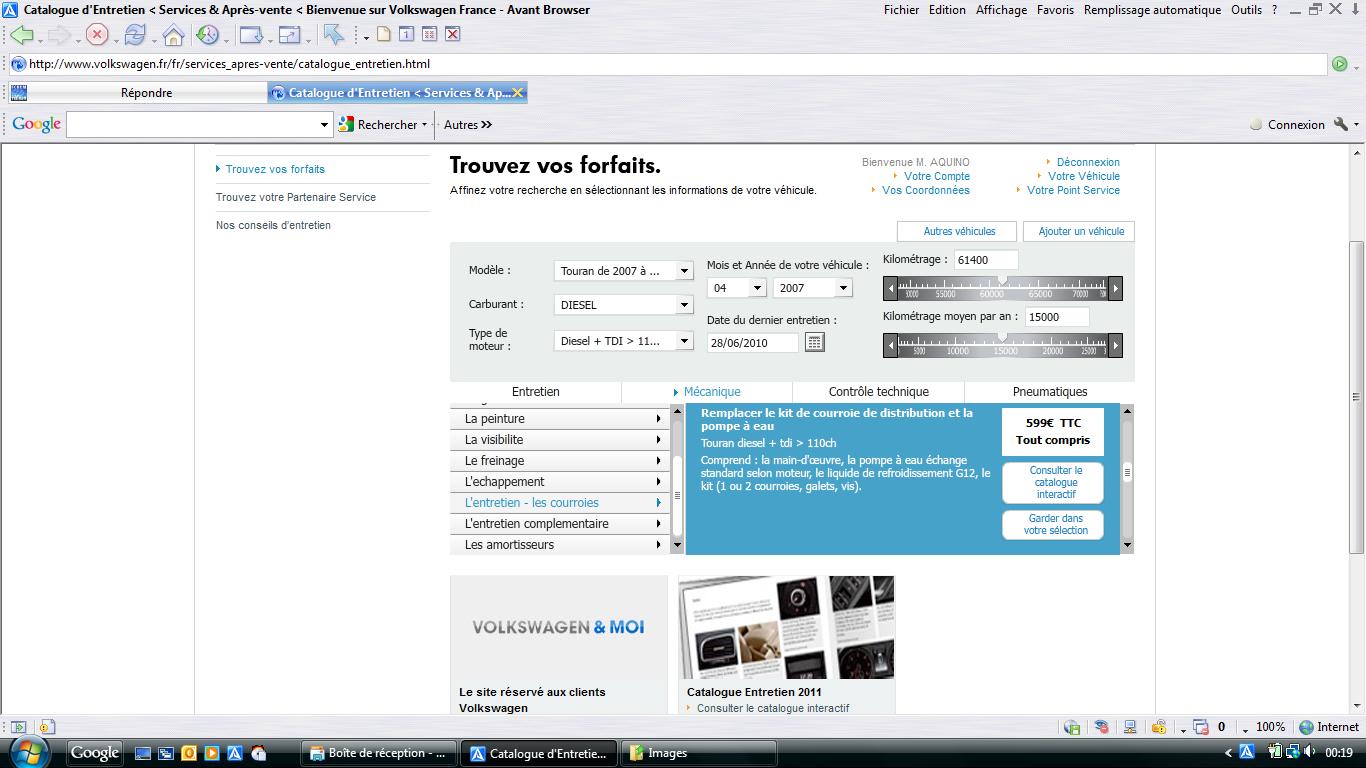The image size is (1366, 768).
Task: Click the Kilométrage moyen par an field
Action: click(x=1056, y=316)
